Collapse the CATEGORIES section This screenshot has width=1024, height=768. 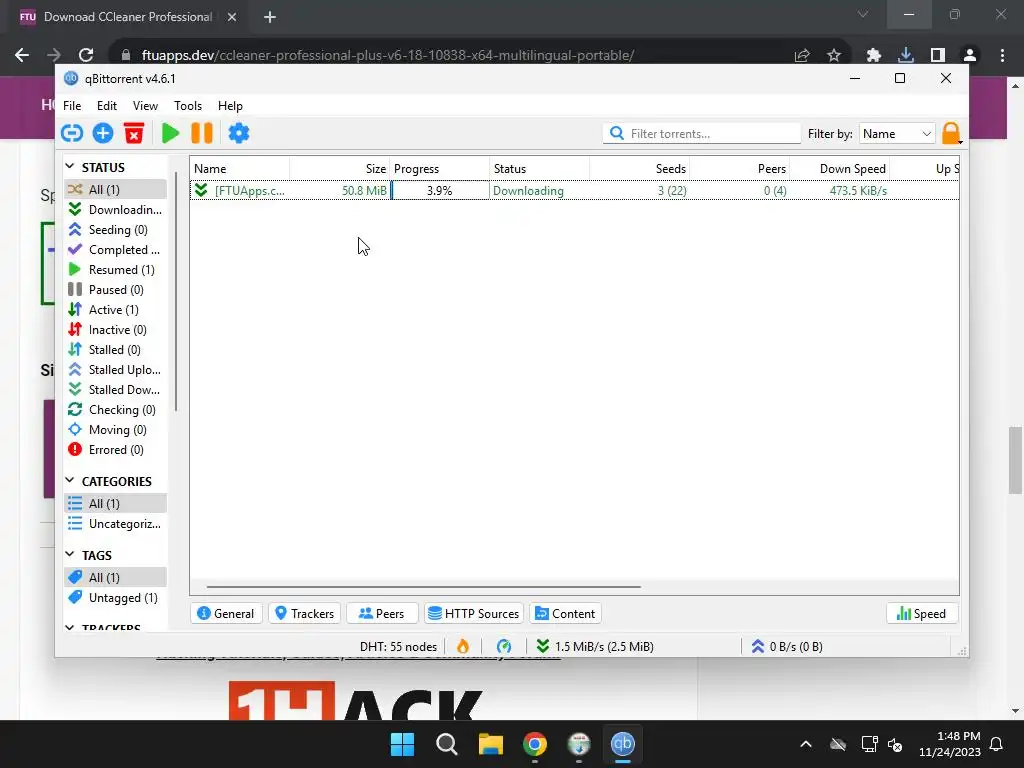click(x=70, y=481)
